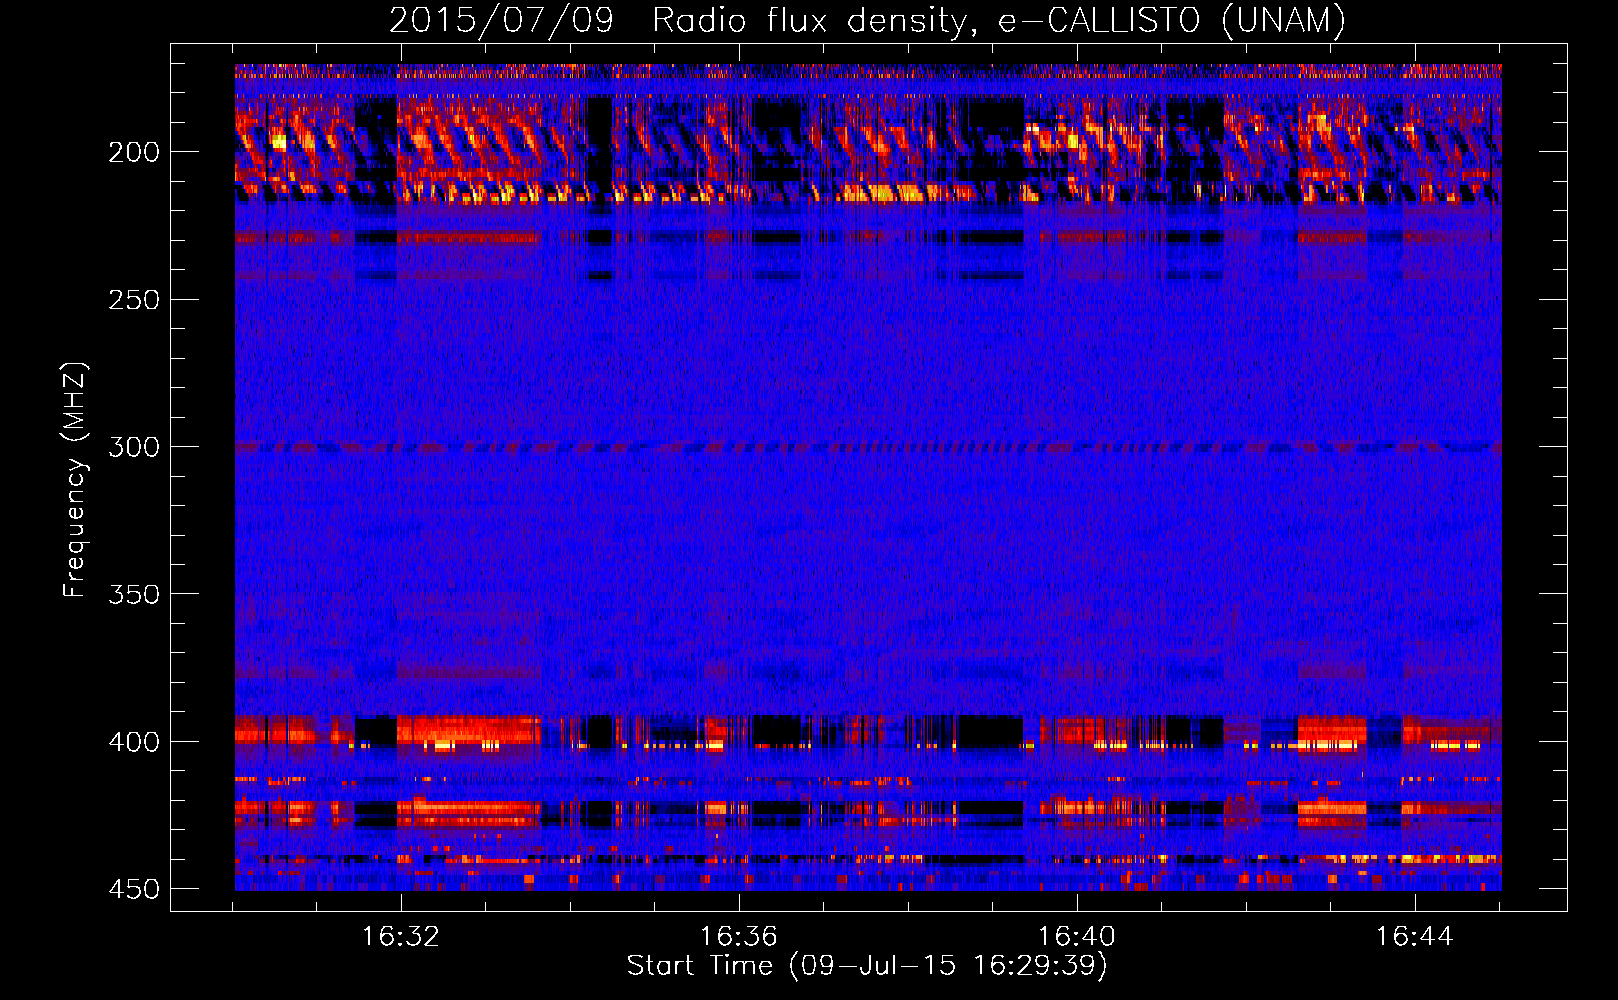
Task: Click the 450 frequency tick label
Action: click(134, 889)
